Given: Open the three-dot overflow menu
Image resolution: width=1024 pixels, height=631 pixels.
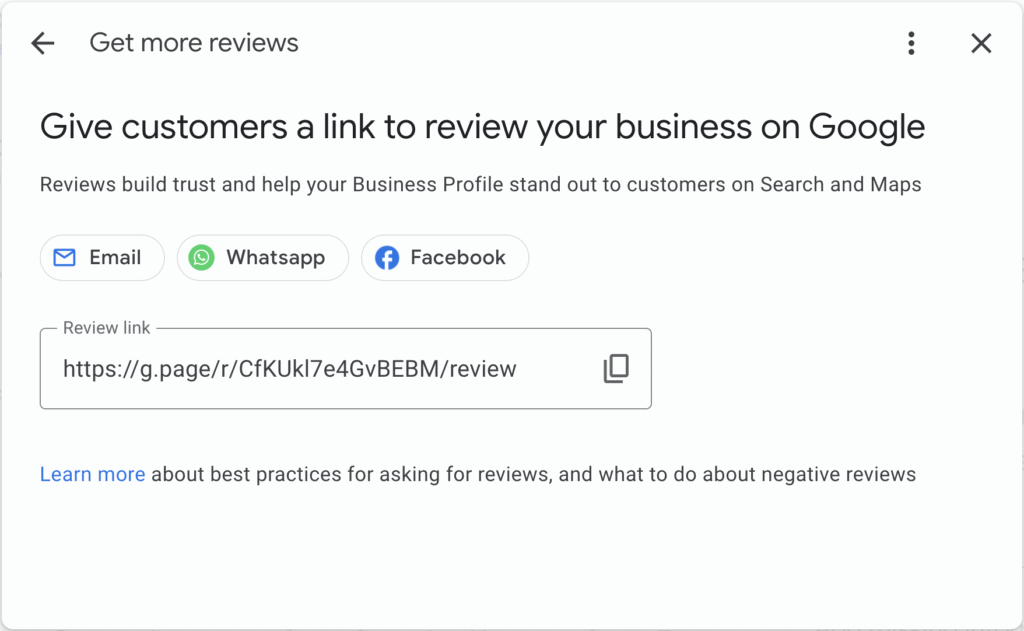Looking at the screenshot, I should (x=911, y=43).
